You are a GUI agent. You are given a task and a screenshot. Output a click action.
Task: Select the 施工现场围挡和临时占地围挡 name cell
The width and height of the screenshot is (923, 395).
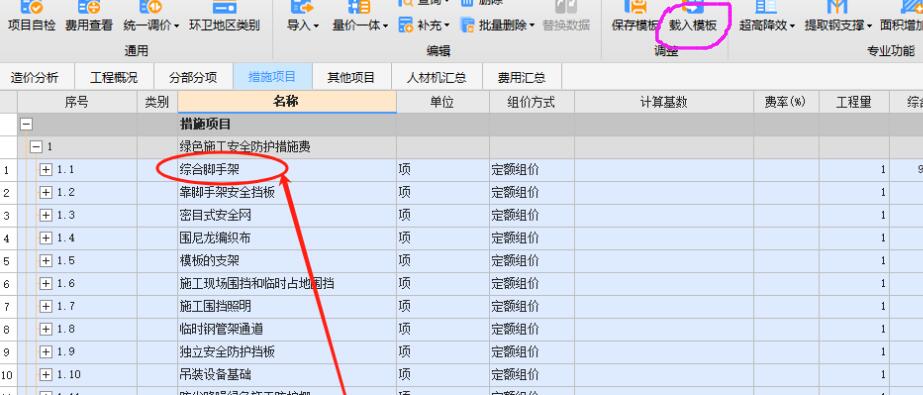(287, 284)
